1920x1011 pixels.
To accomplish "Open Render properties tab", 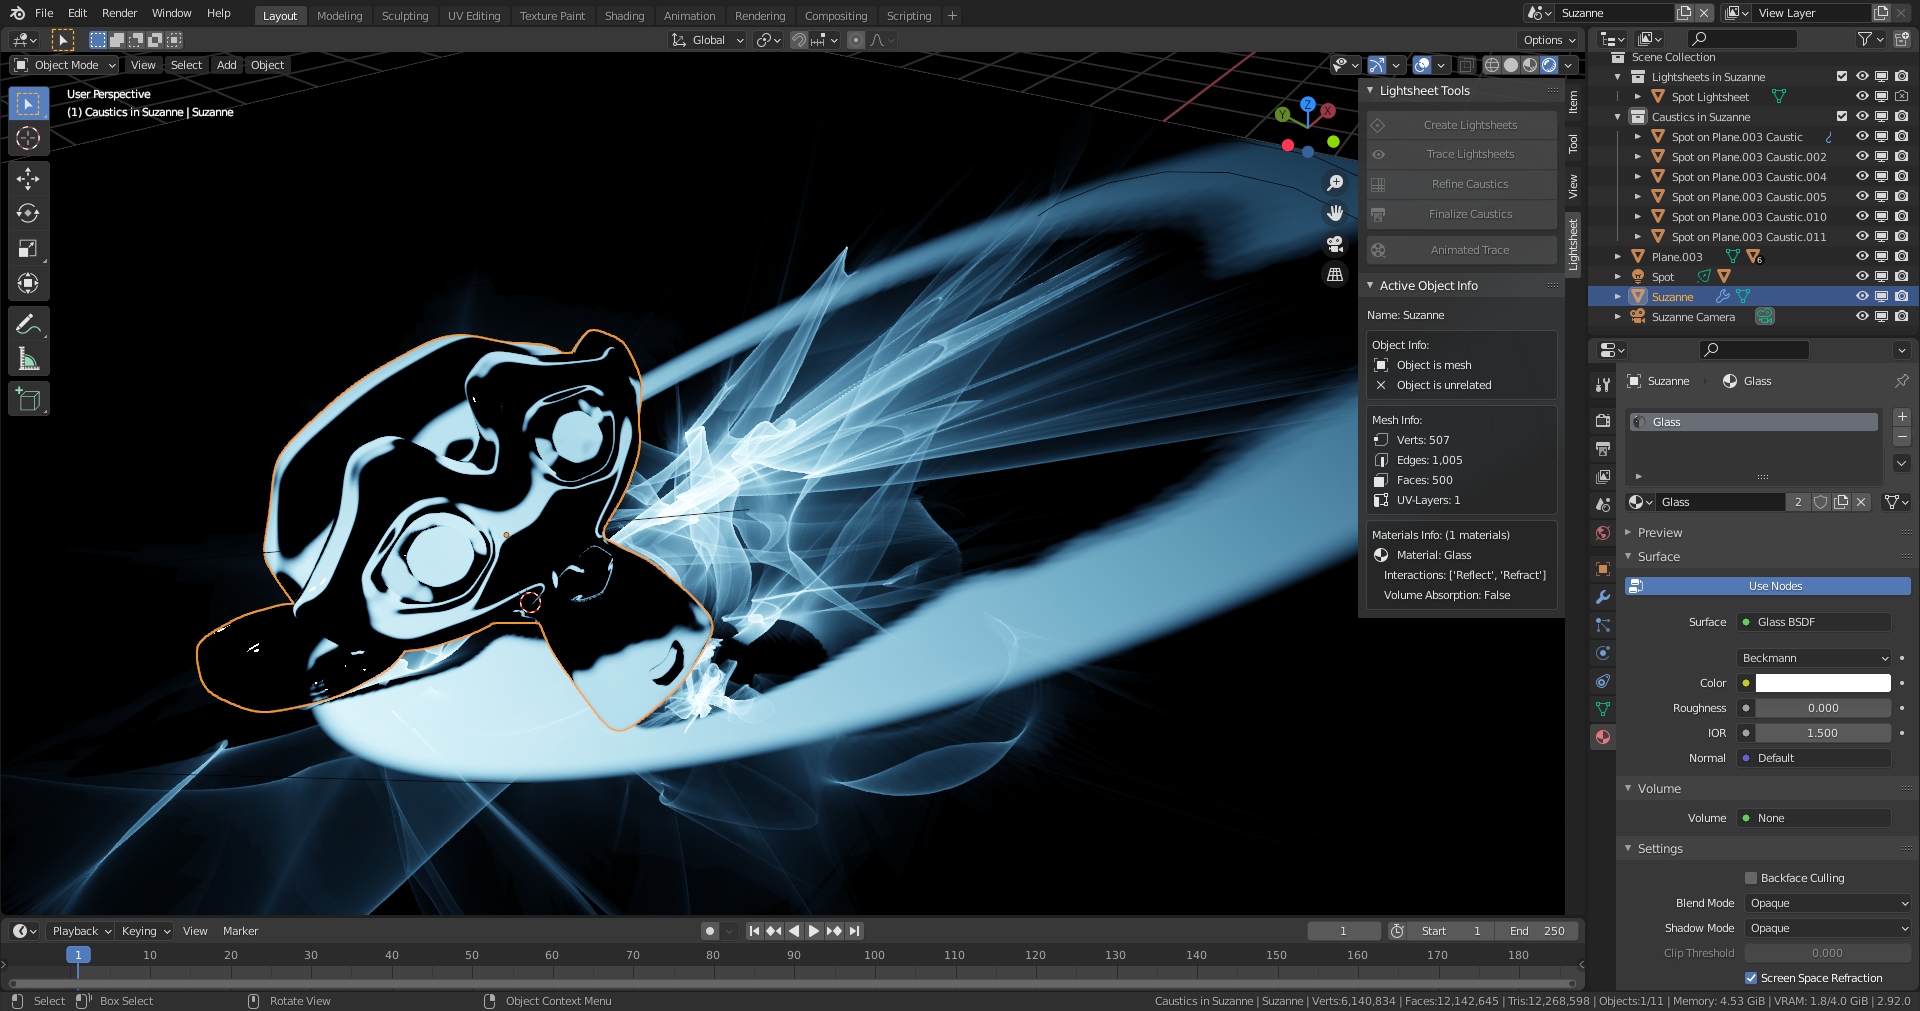I will 1603,421.
